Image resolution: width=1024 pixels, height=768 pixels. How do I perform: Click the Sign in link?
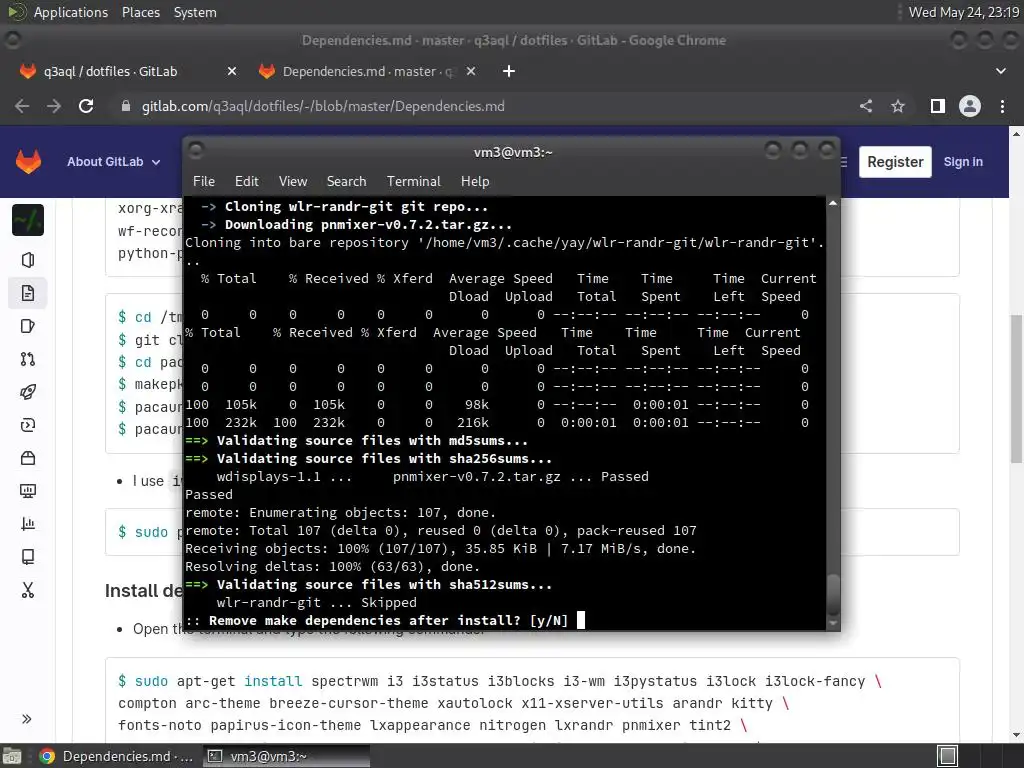(963, 162)
